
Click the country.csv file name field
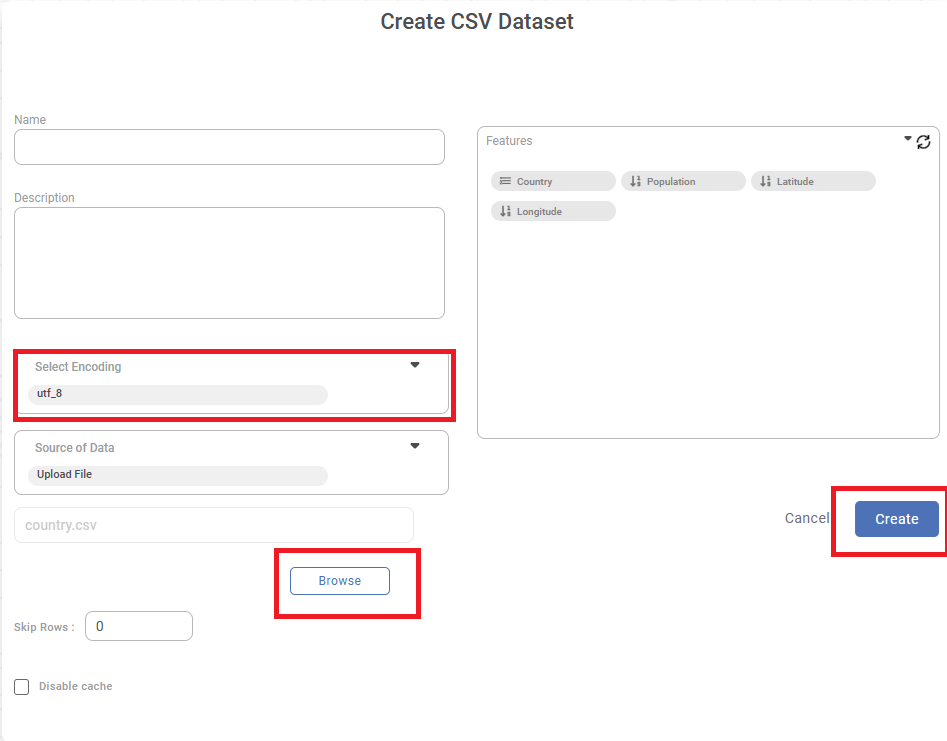(x=213, y=525)
